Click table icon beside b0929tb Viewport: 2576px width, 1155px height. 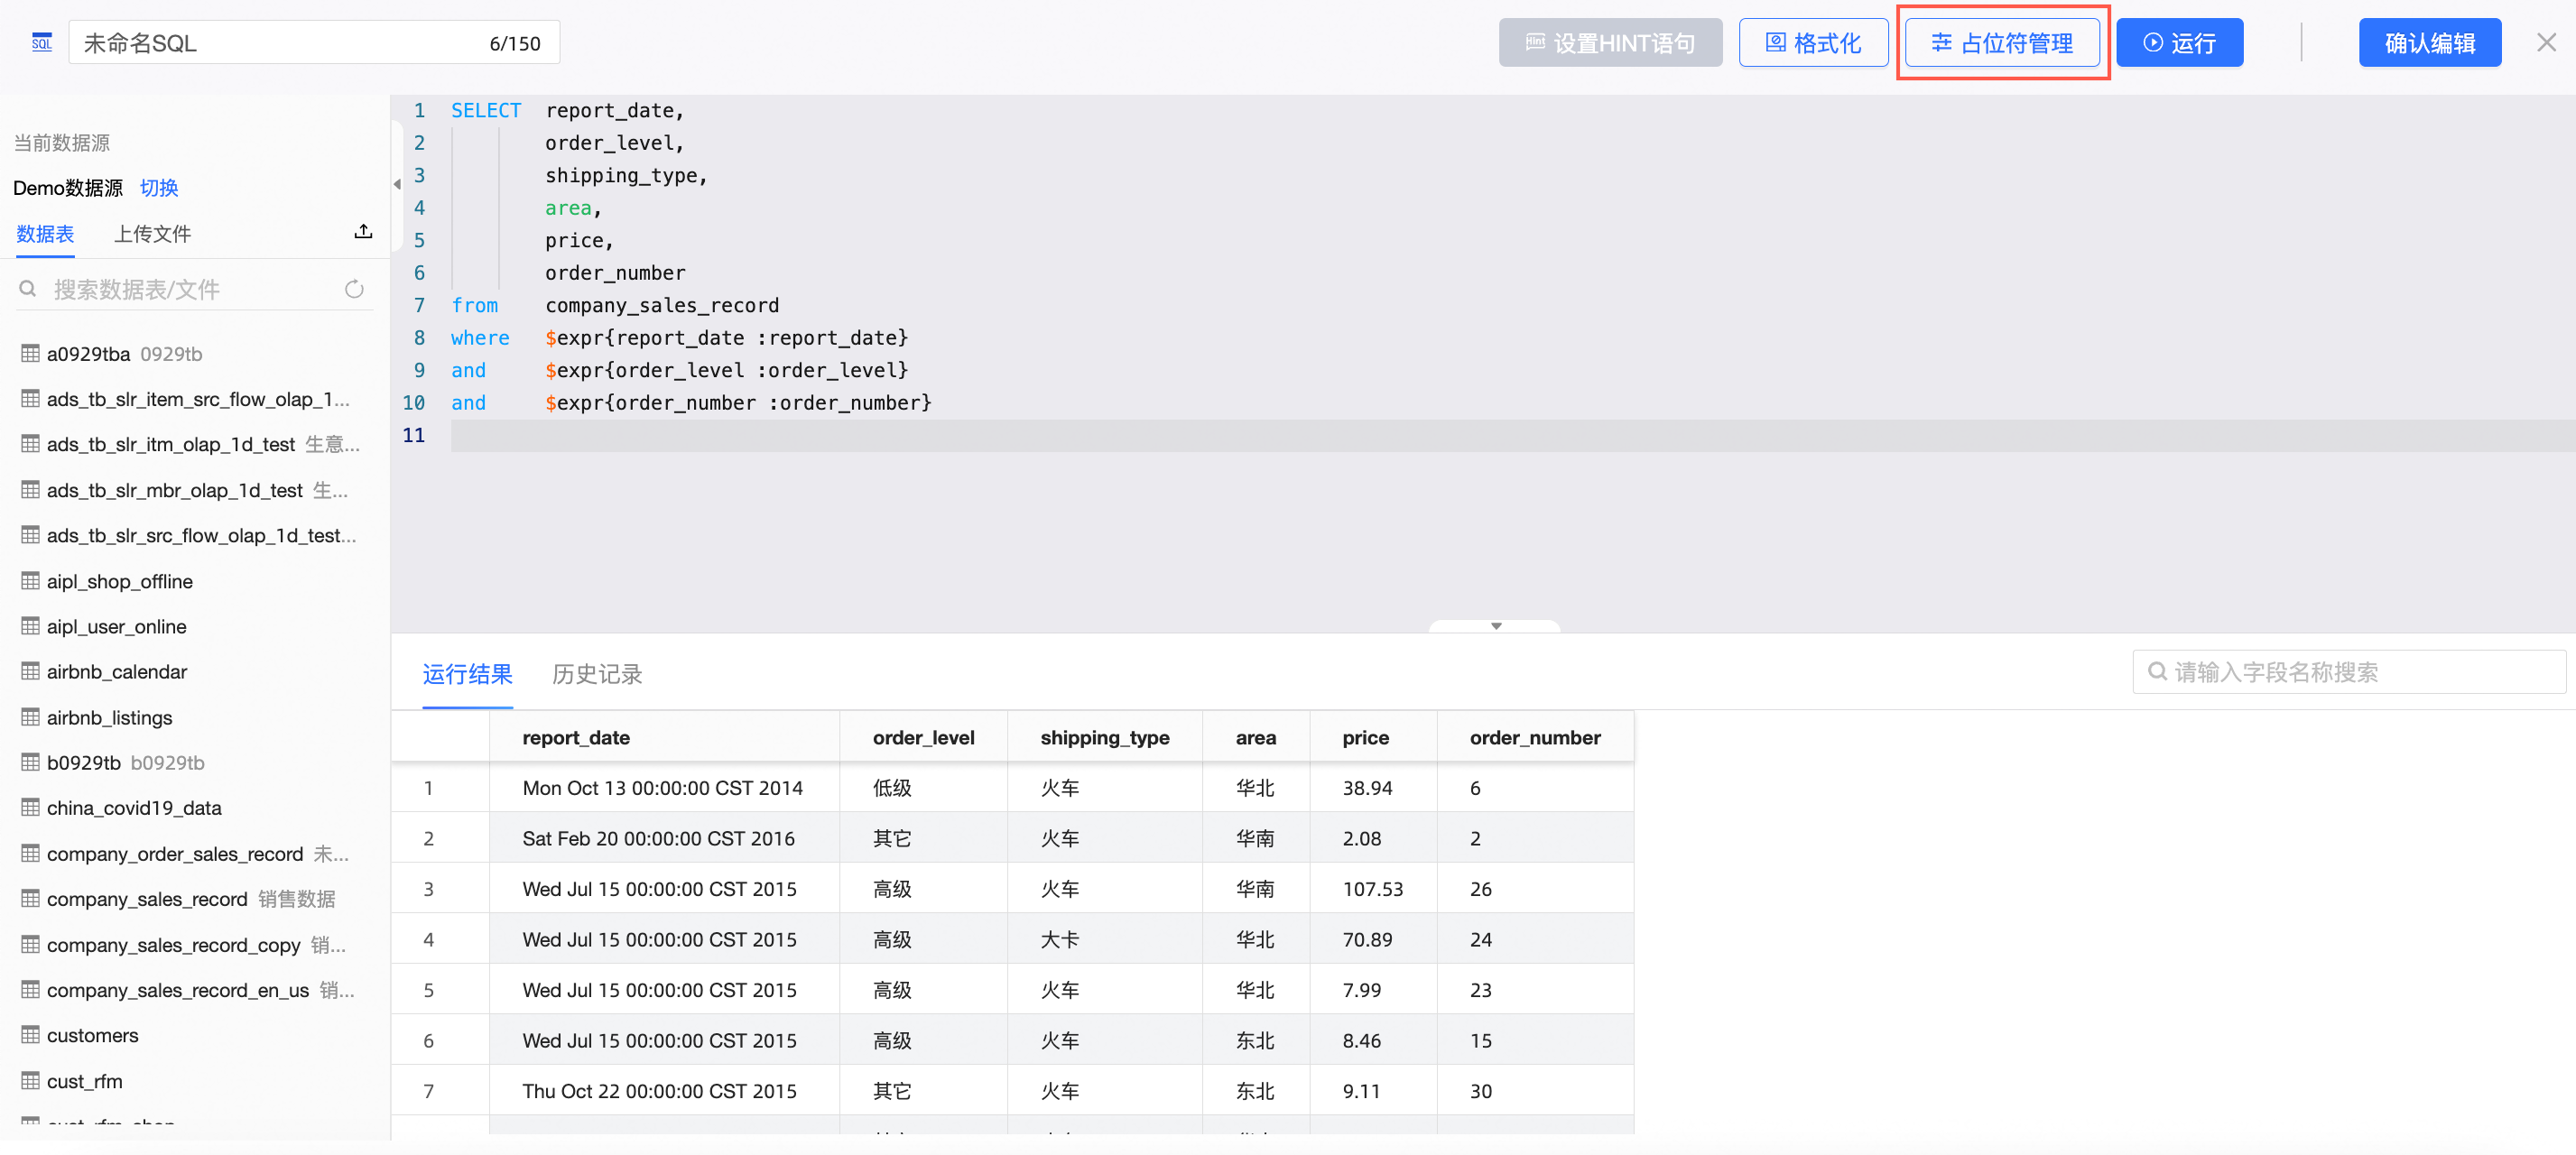point(31,762)
